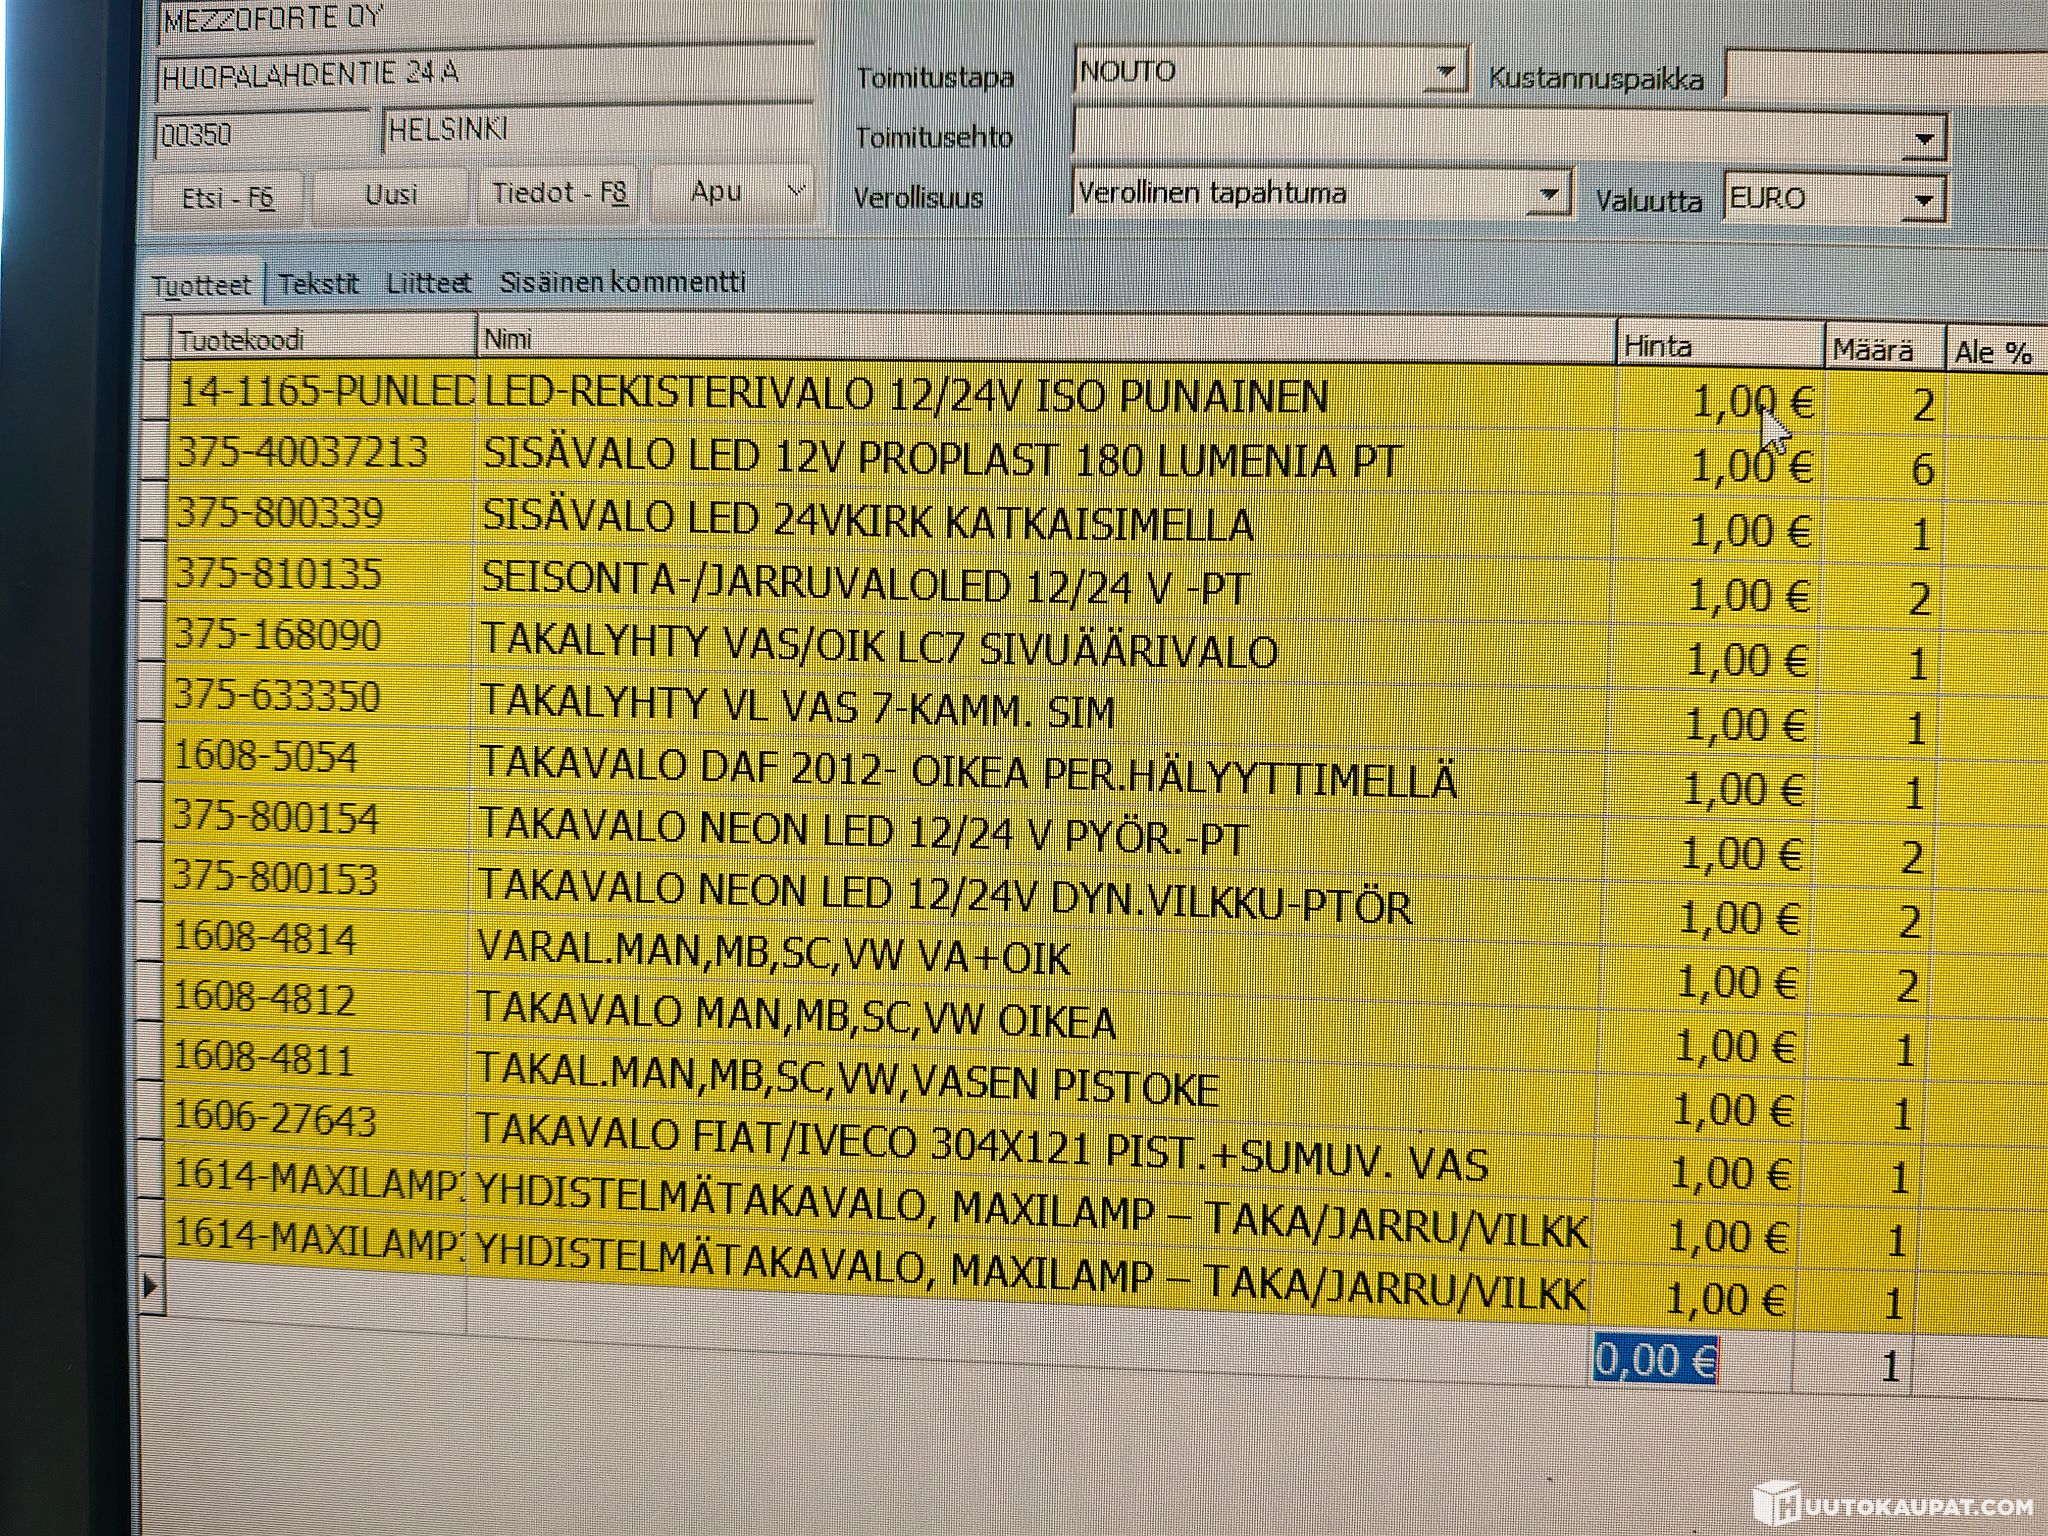
Task: Open the Liitteet tab
Action: tap(429, 283)
